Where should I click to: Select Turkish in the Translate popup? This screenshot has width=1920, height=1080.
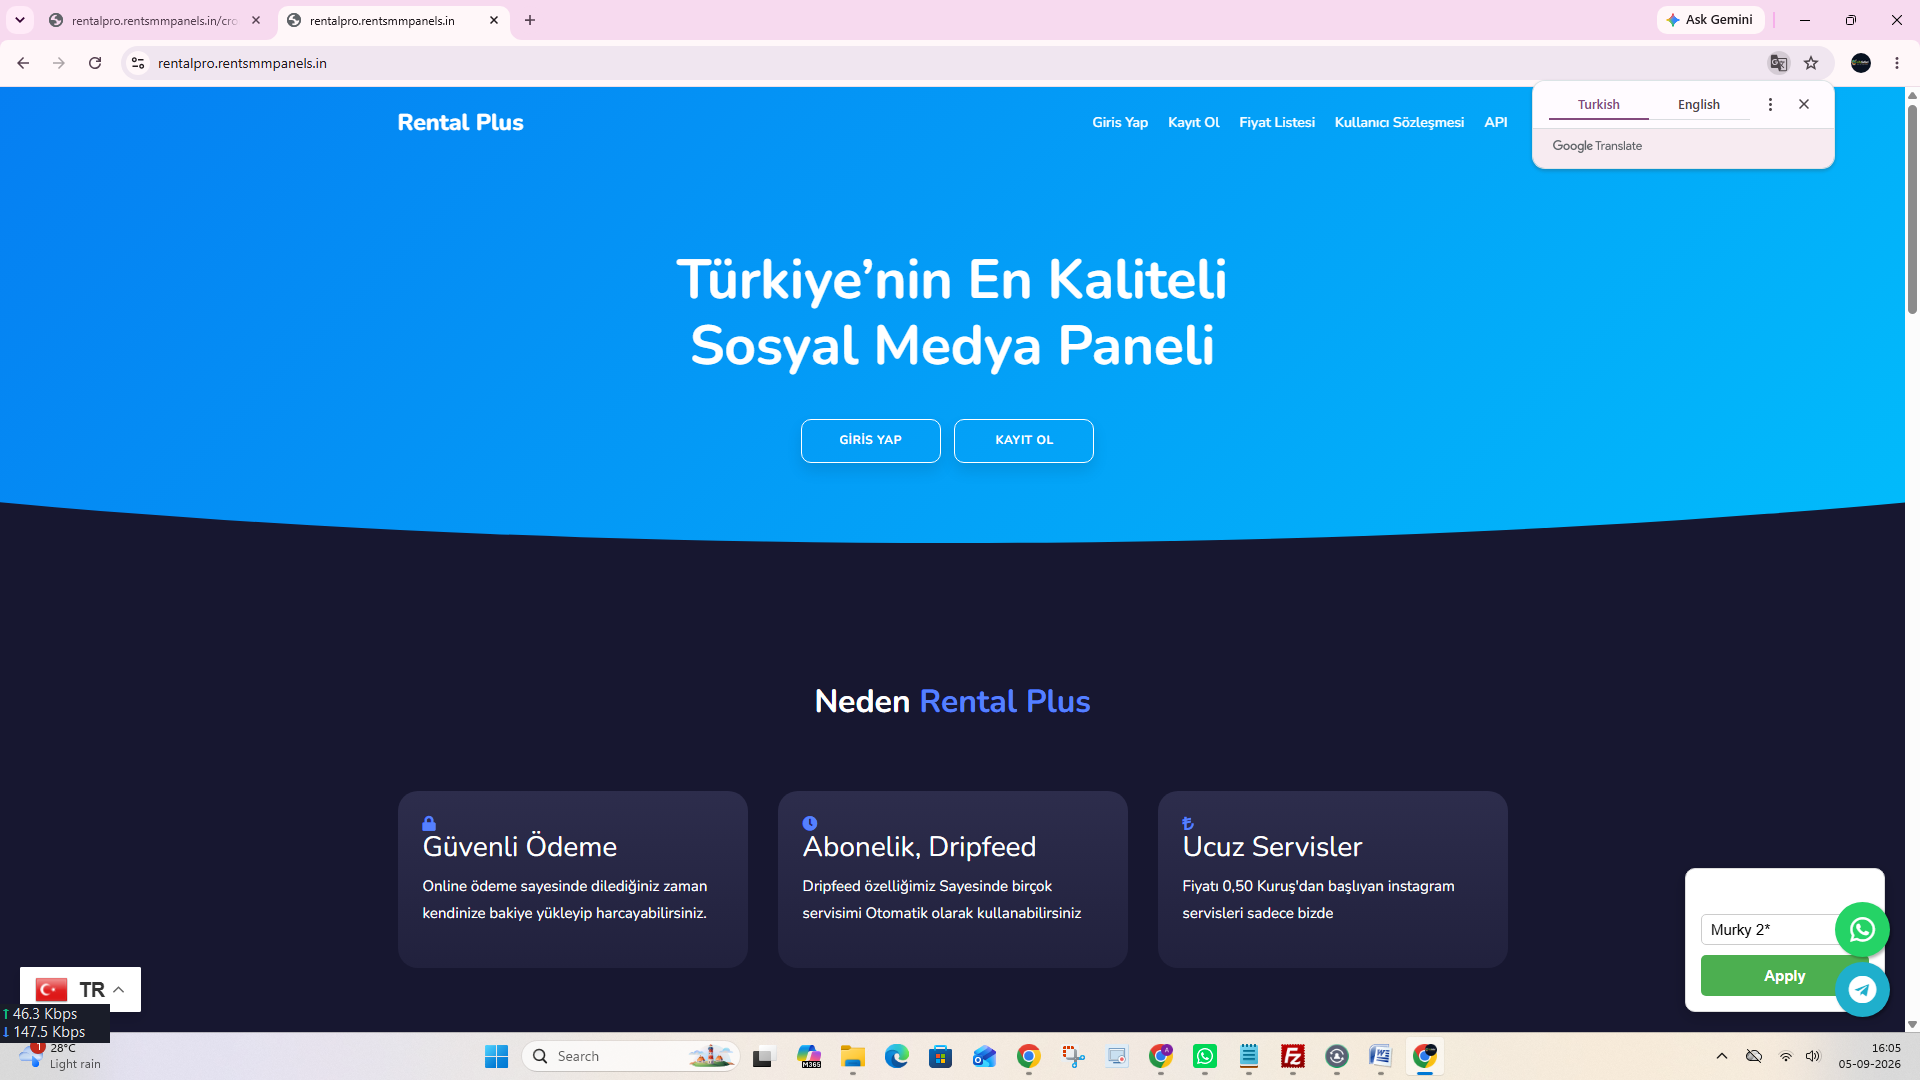point(1598,104)
